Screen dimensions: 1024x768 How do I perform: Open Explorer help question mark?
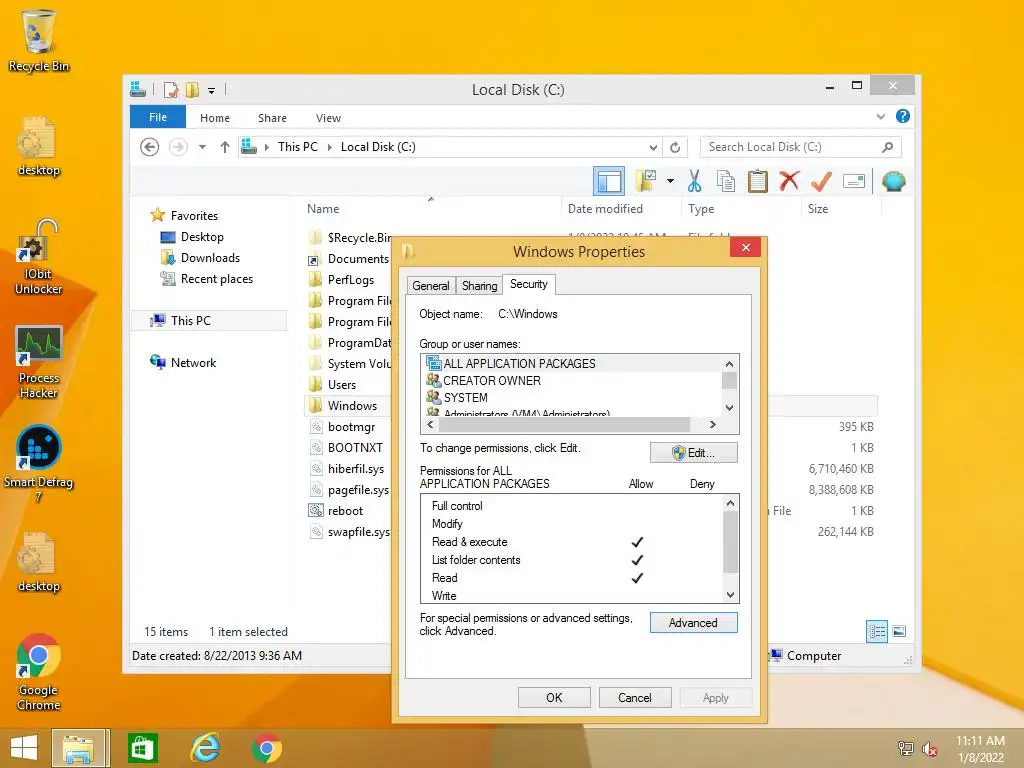903,116
